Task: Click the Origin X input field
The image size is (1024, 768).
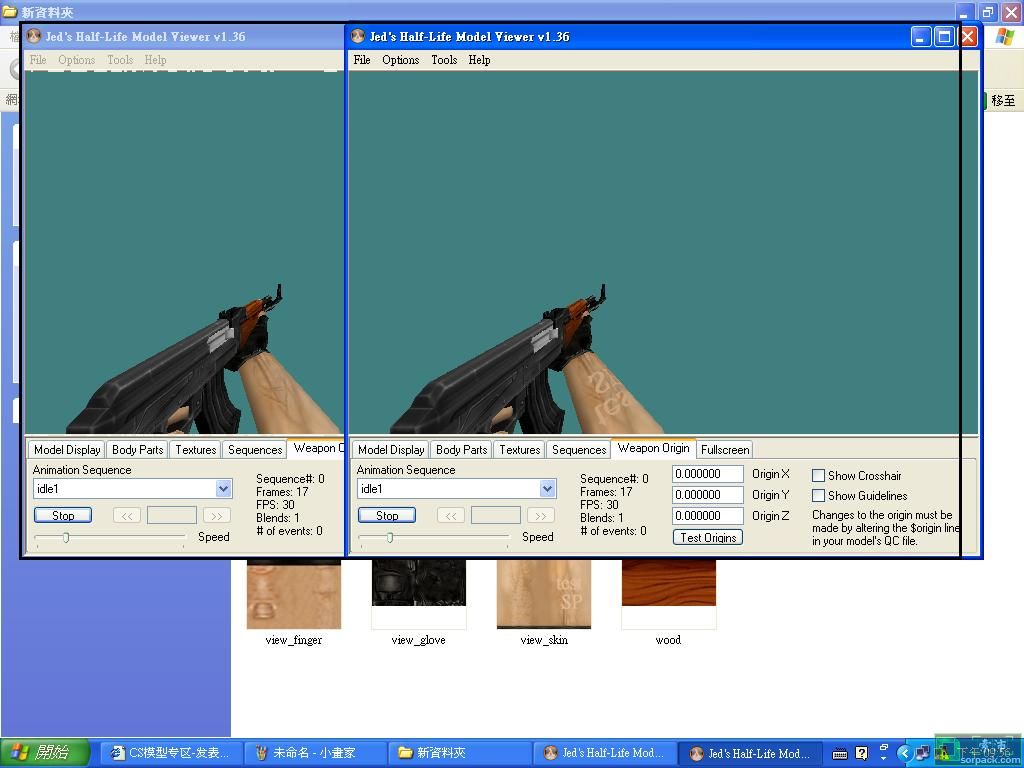Action: point(708,474)
